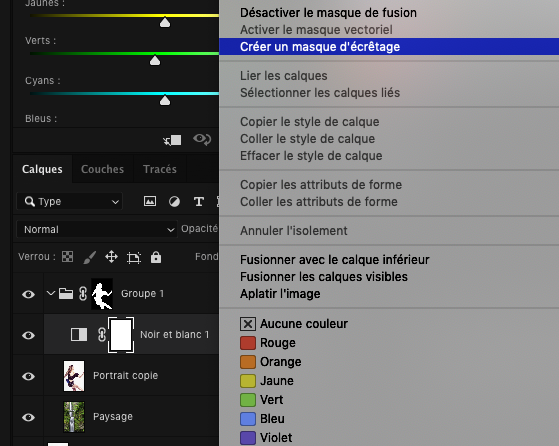This screenshot has width=559, height=446.
Task: Filter layers by adjustment layer icon
Action: point(174,202)
